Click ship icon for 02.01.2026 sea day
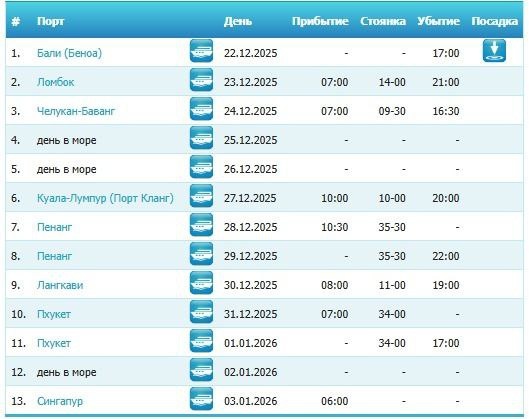 [201, 370]
